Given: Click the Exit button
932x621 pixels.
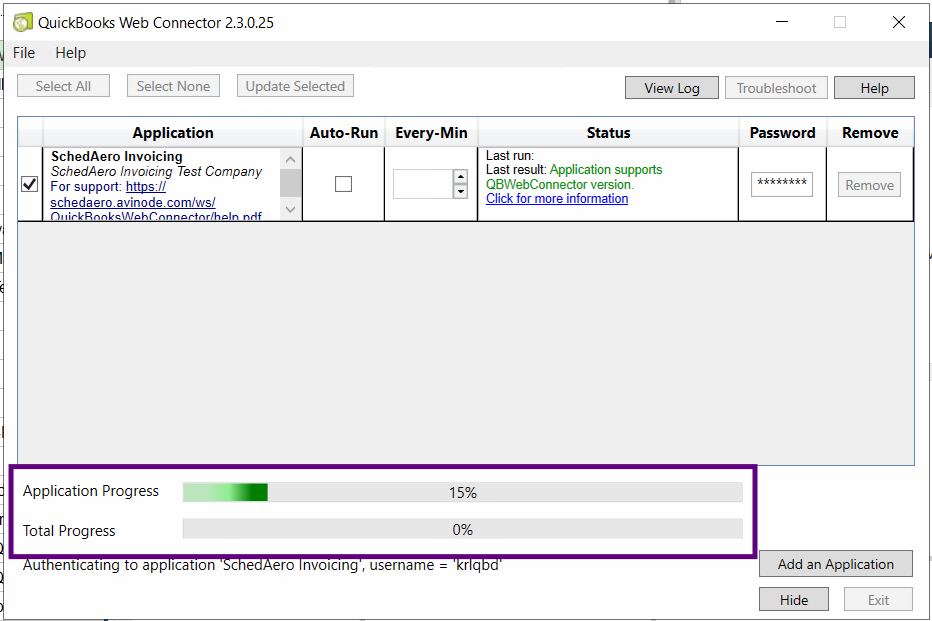Looking at the screenshot, I should [878, 600].
